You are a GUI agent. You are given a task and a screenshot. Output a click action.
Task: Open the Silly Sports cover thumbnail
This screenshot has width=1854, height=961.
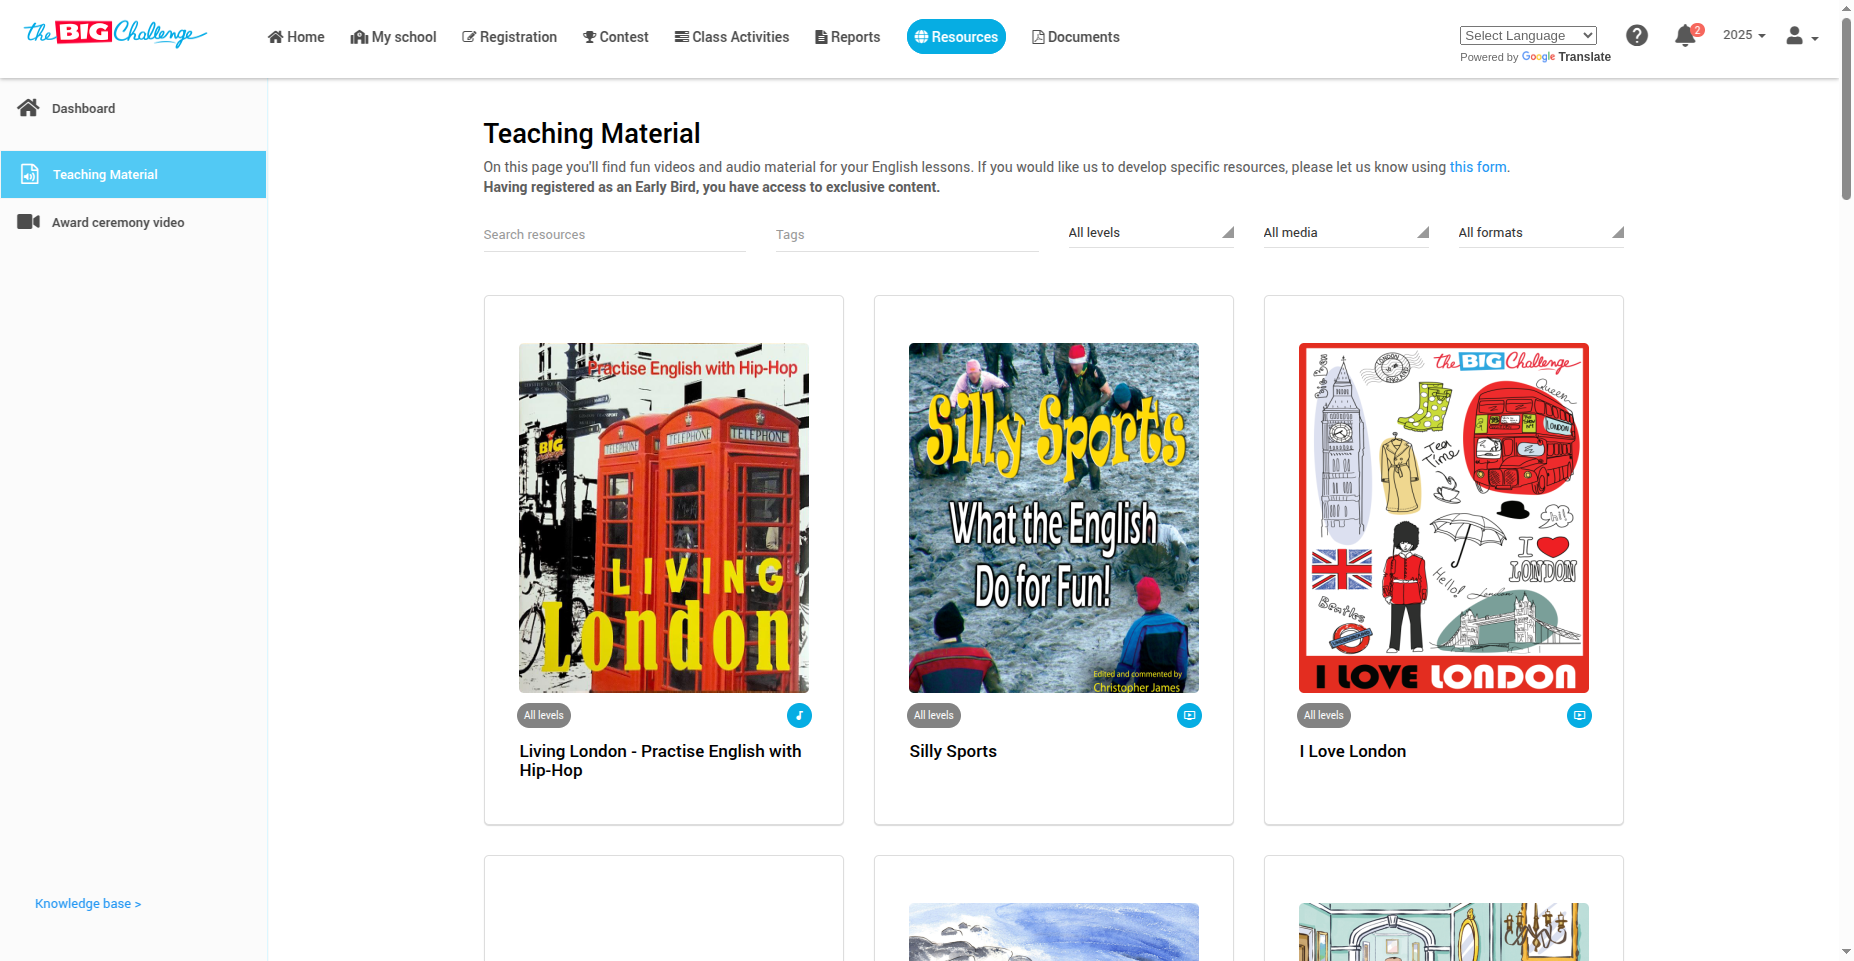pyautogui.click(x=1054, y=518)
